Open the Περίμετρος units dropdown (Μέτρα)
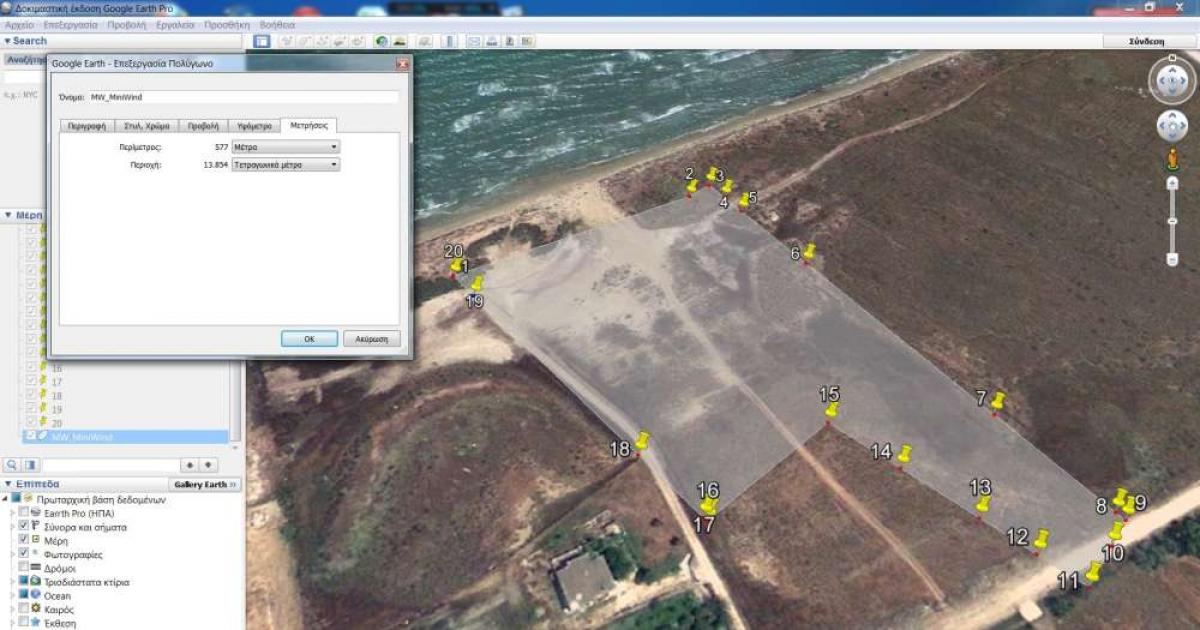This screenshot has width=1200, height=630. [285, 147]
